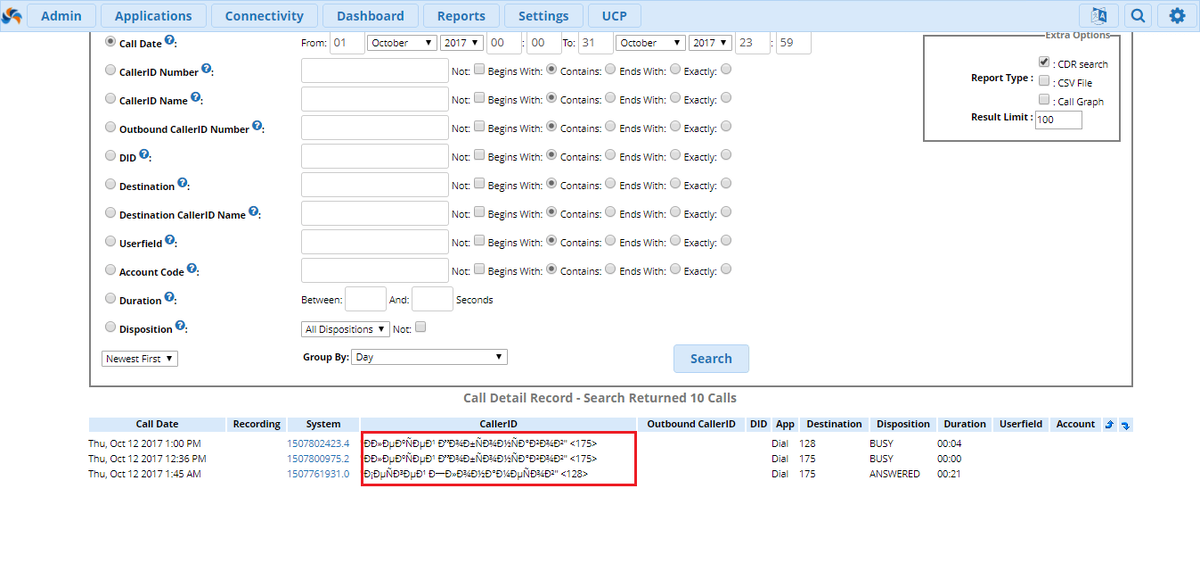Click the Thu, Oct 12 2017 12:36 PM cell
The width and height of the screenshot is (1200, 588).
[147, 458]
